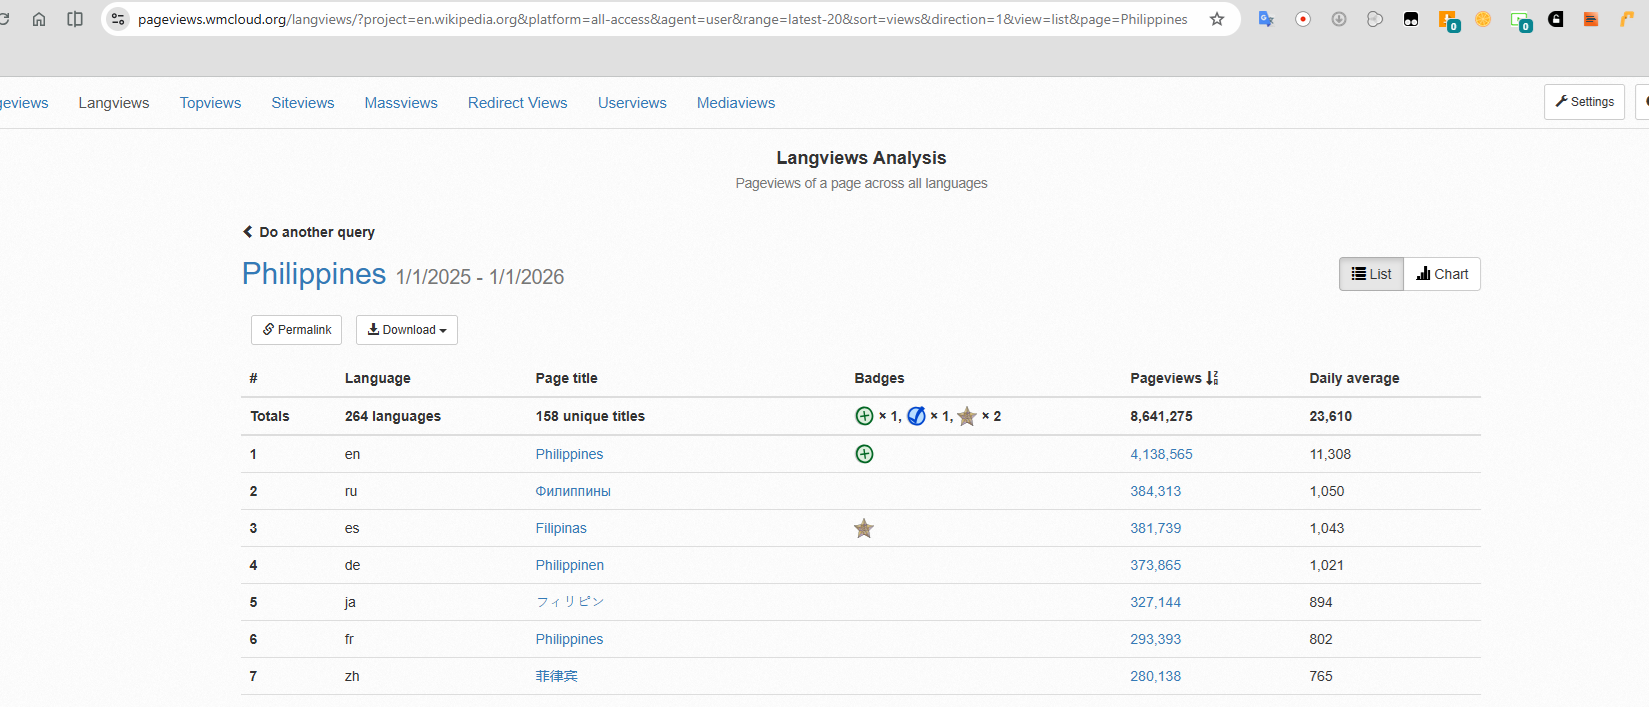The width and height of the screenshot is (1649, 711).
Task: Open the Spanish Filipinas page link
Action: coord(561,528)
